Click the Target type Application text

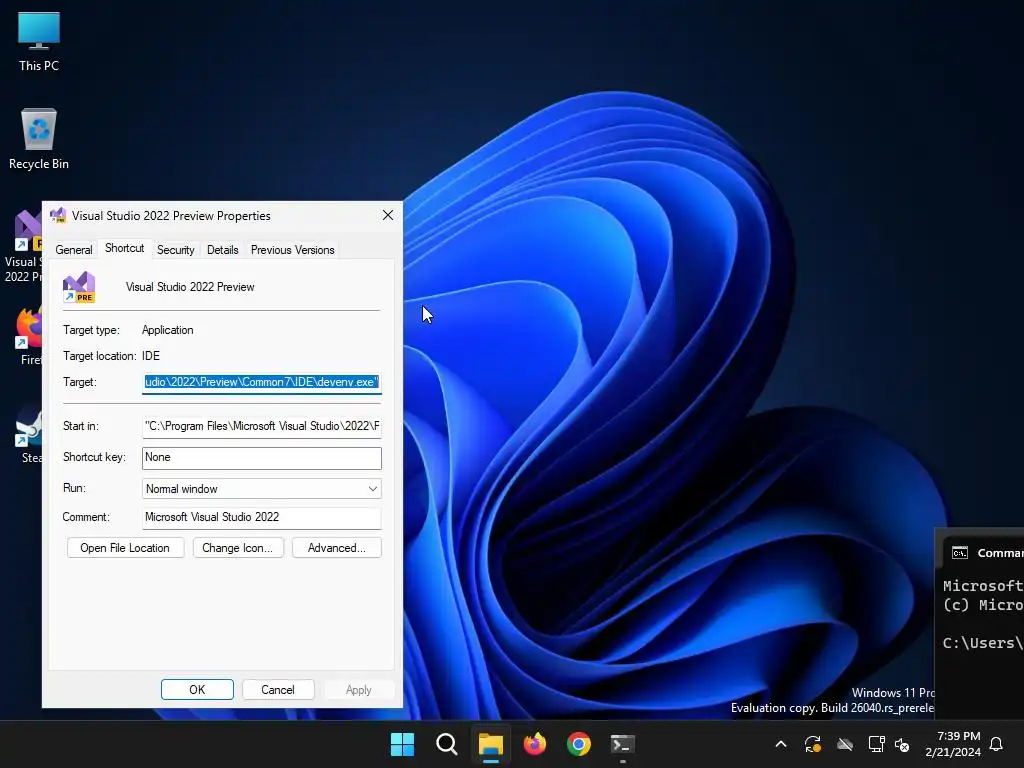pyautogui.click(x=168, y=330)
